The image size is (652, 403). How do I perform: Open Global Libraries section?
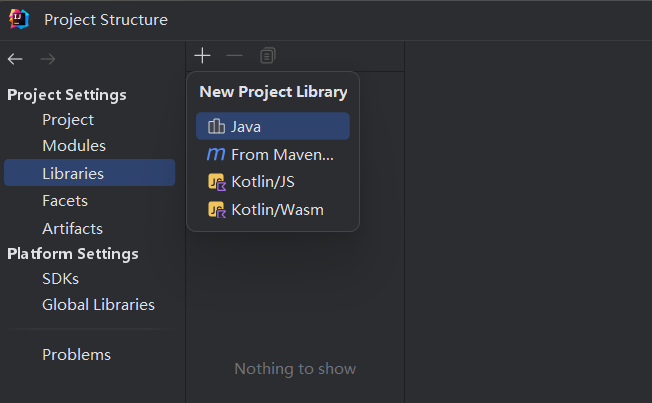tap(98, 304)
